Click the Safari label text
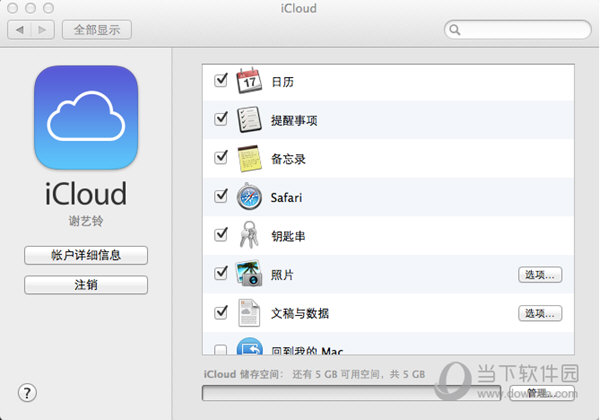 286,198
